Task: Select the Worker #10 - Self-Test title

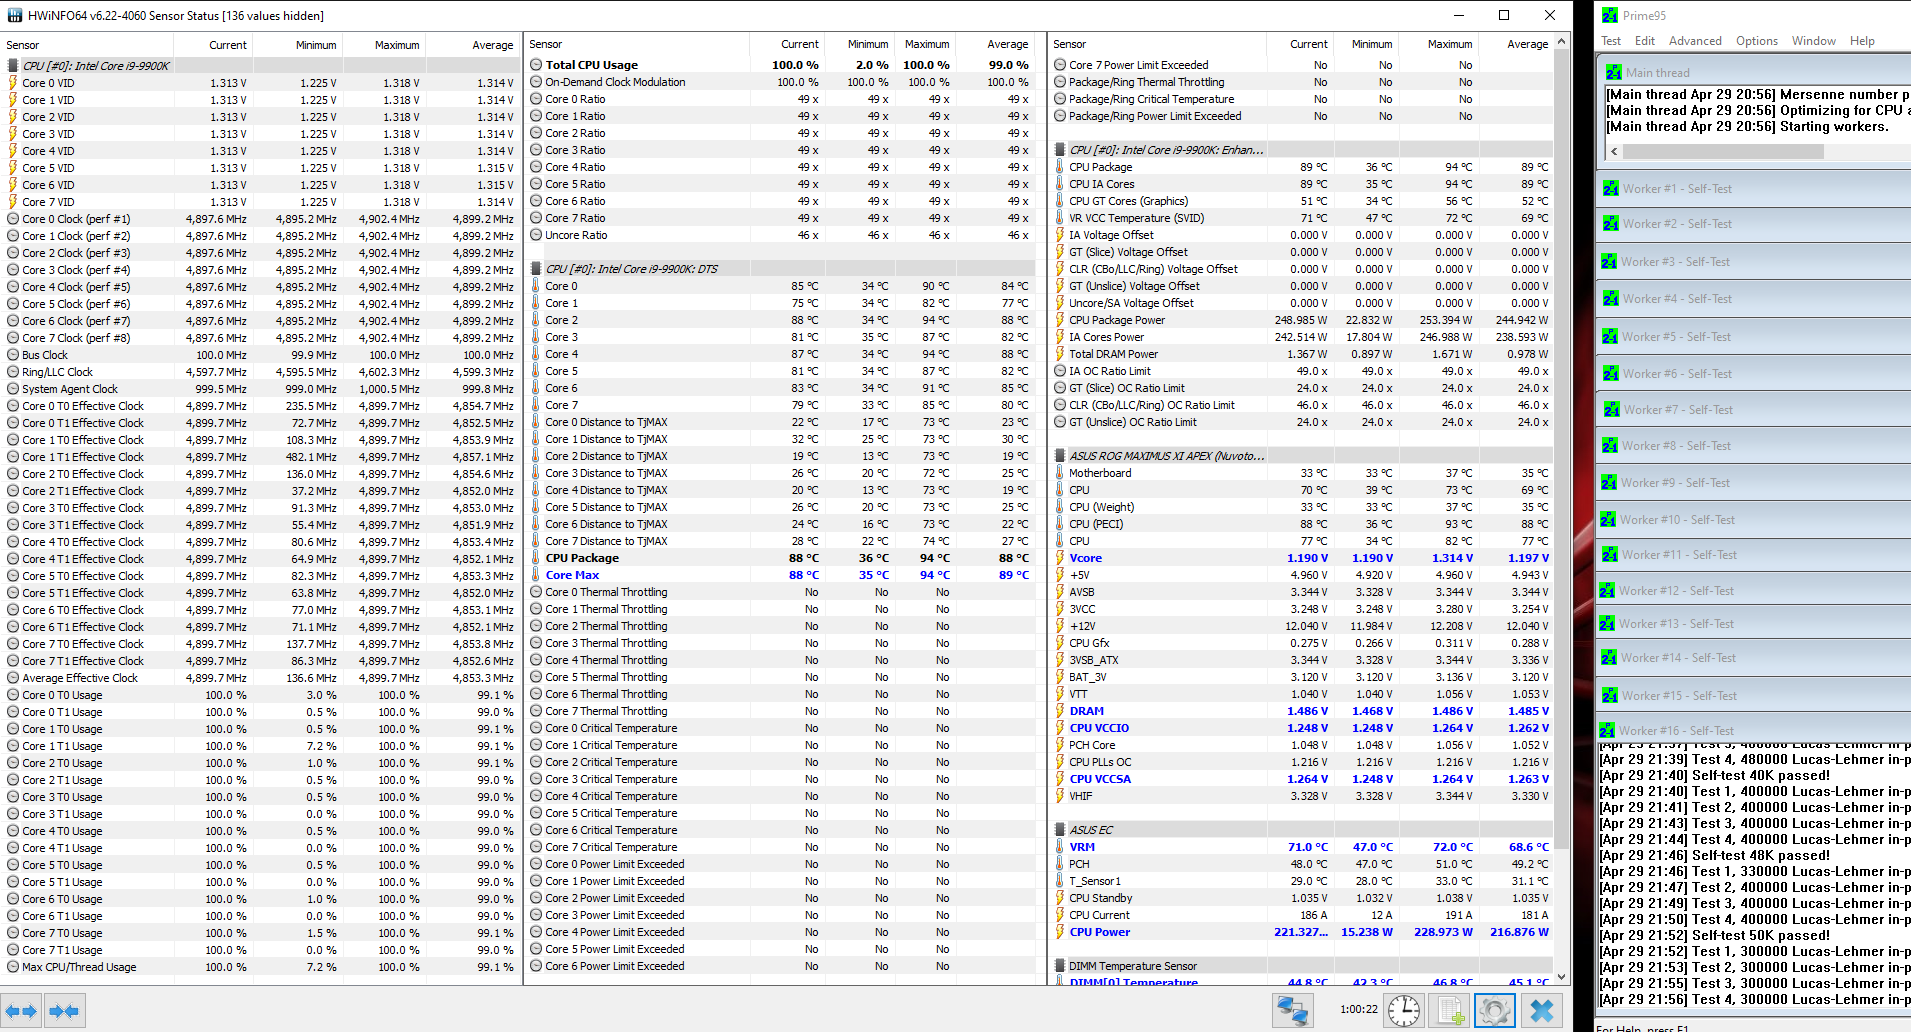Action: point(1678,520)
